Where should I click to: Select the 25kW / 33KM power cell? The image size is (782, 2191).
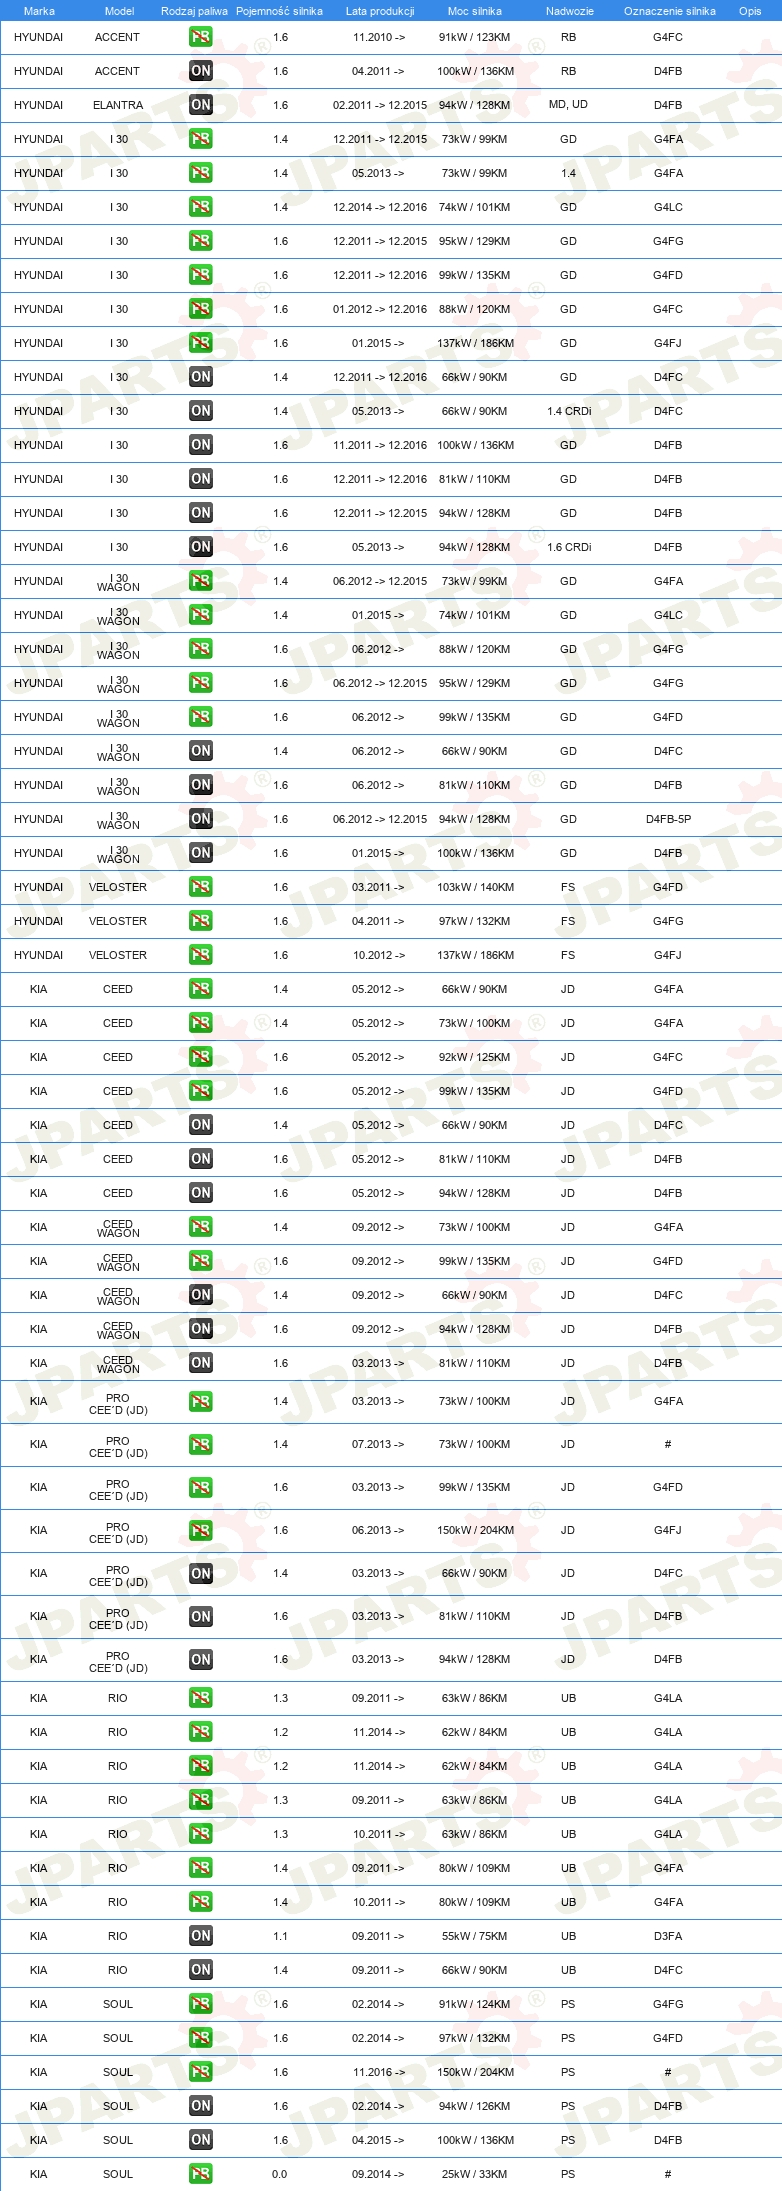tap(475, 2174)
